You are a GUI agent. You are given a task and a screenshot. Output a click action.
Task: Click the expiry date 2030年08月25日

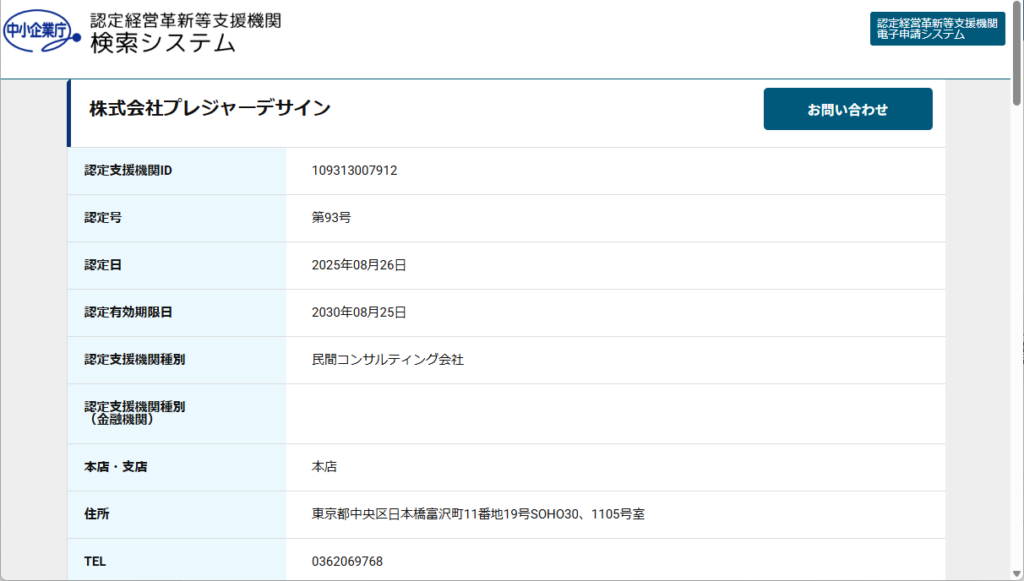click(x=359, y=312)
